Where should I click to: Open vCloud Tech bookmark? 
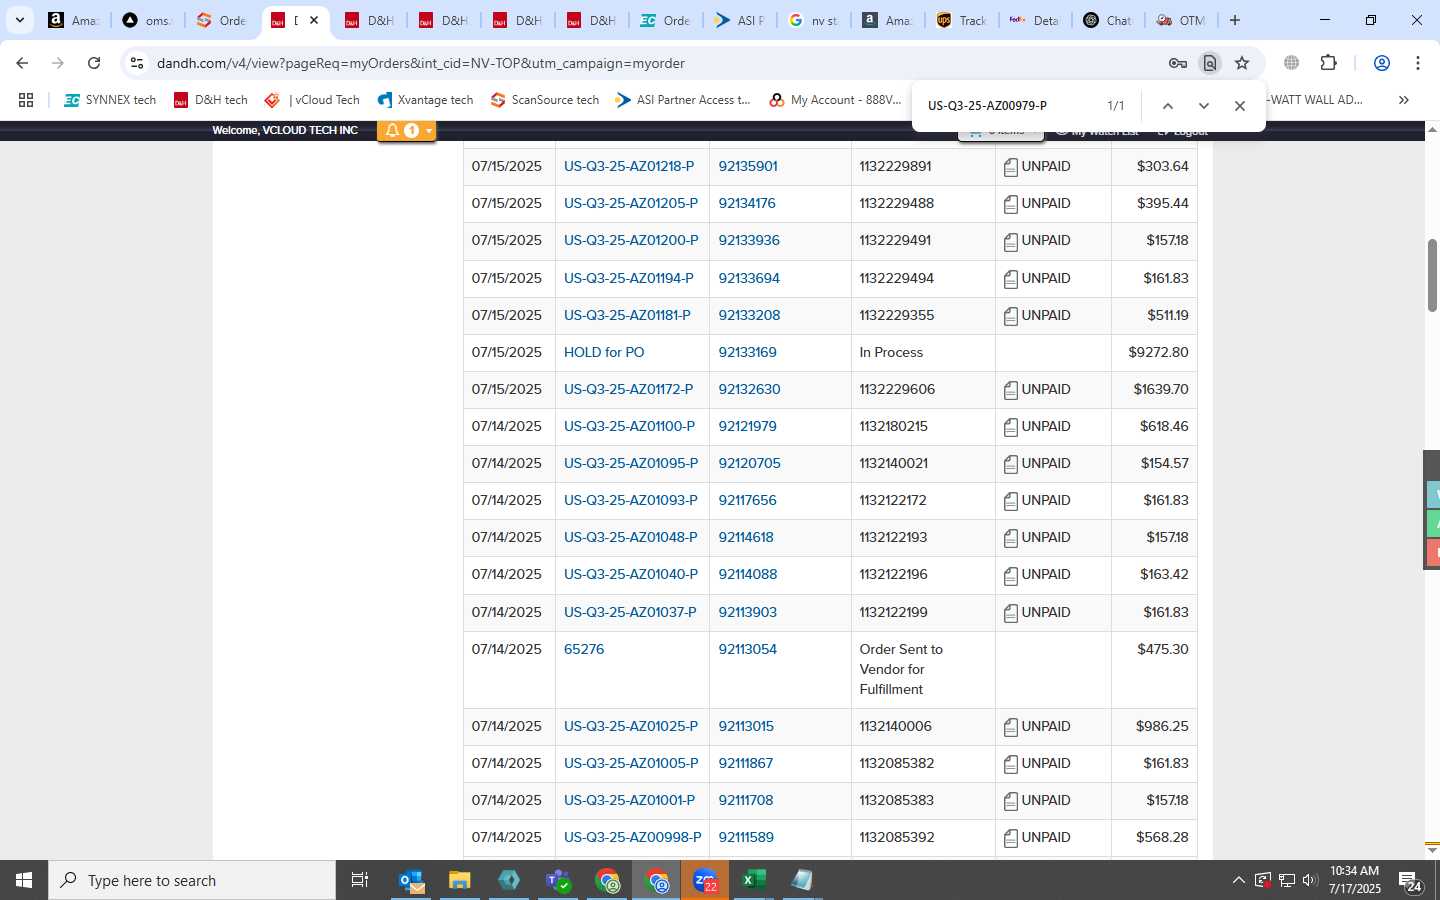click(x=312, y=100)
